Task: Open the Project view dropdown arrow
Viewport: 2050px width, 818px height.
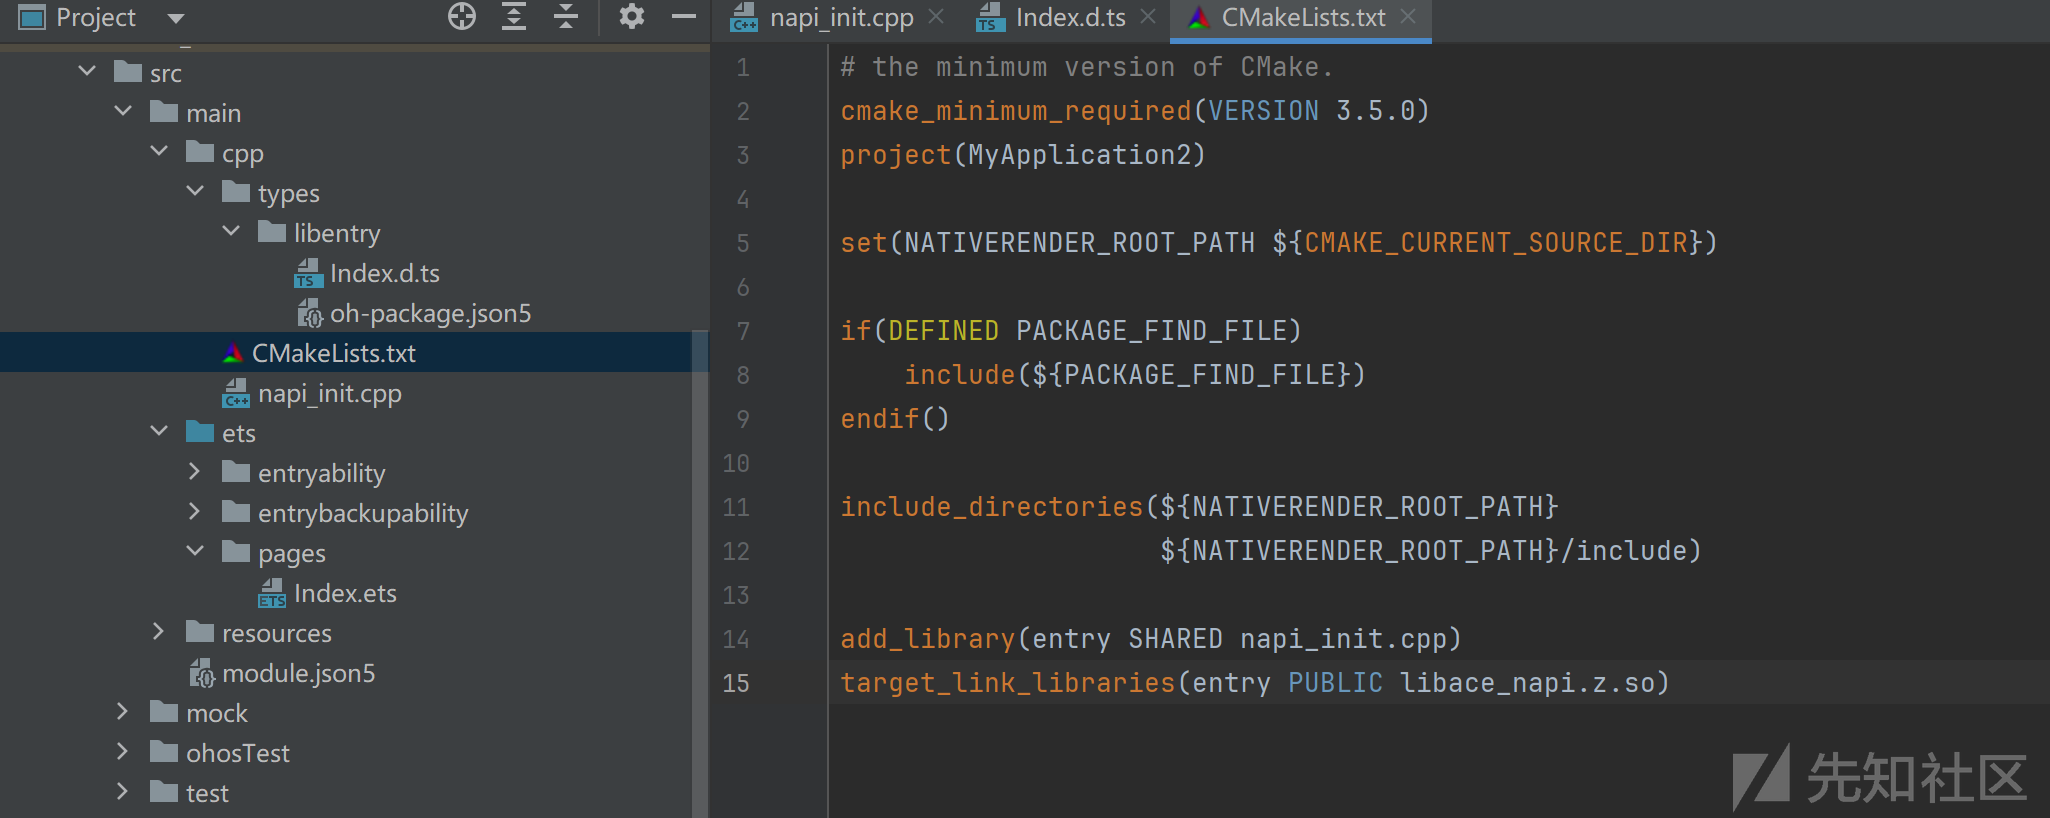Action: coord(176,18)
